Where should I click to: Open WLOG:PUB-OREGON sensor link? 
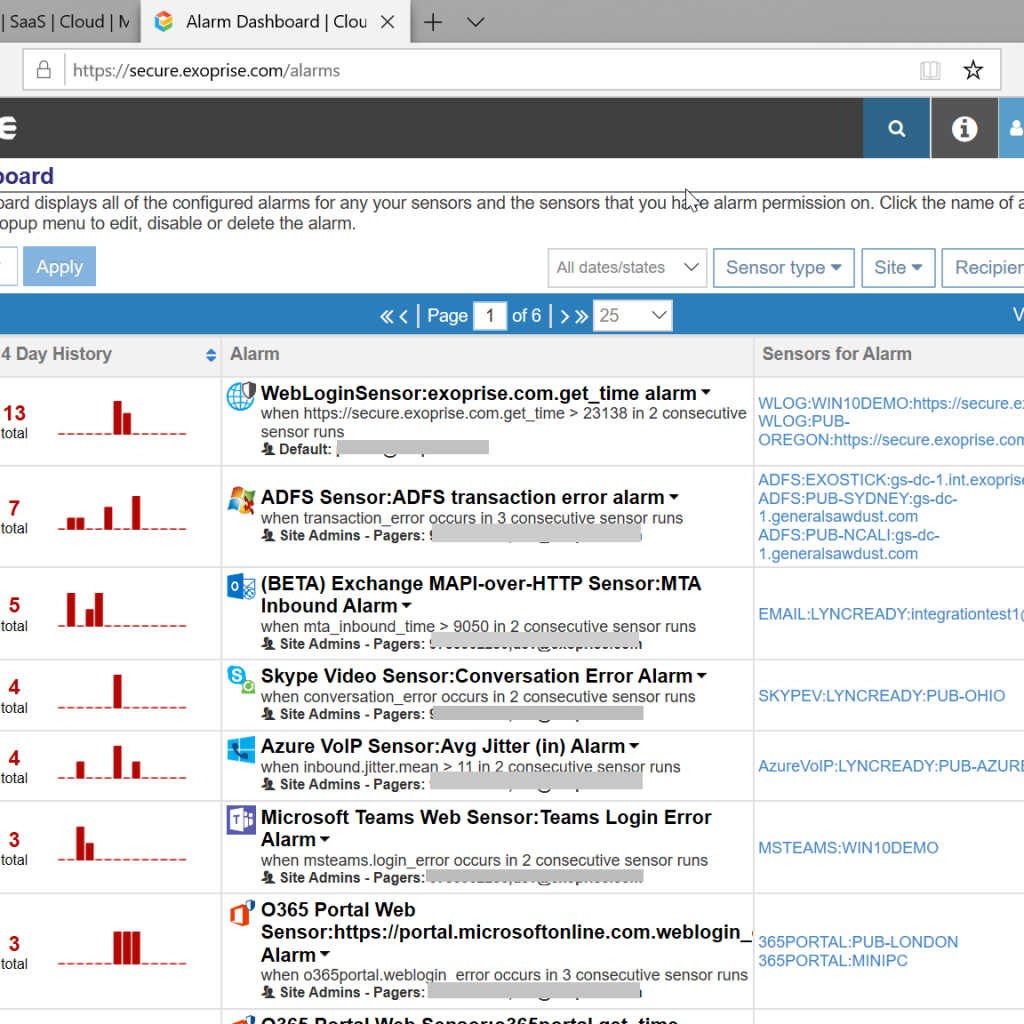(891, 431)
